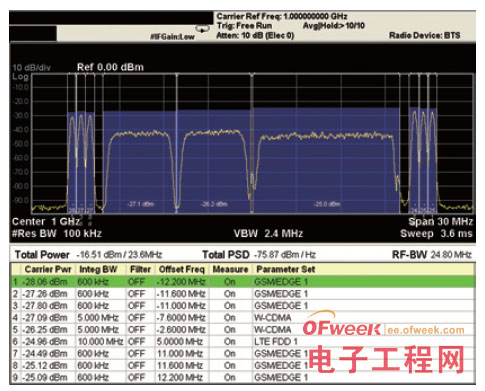Select the 'Filter' column header
The width and height of the screenshot is (485, 391).
tap(140, 269)
